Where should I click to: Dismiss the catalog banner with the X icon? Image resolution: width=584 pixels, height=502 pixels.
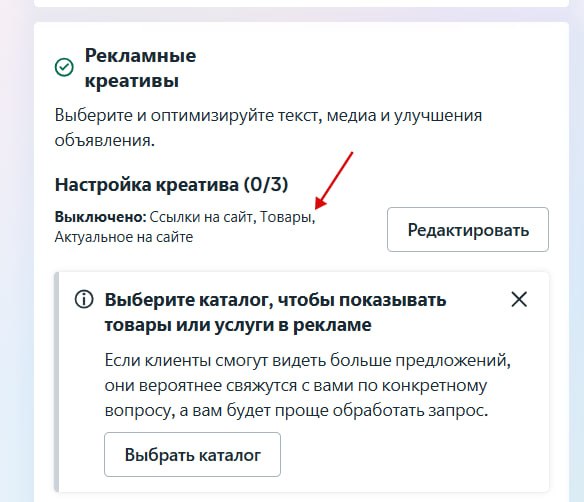coord(519,299)
